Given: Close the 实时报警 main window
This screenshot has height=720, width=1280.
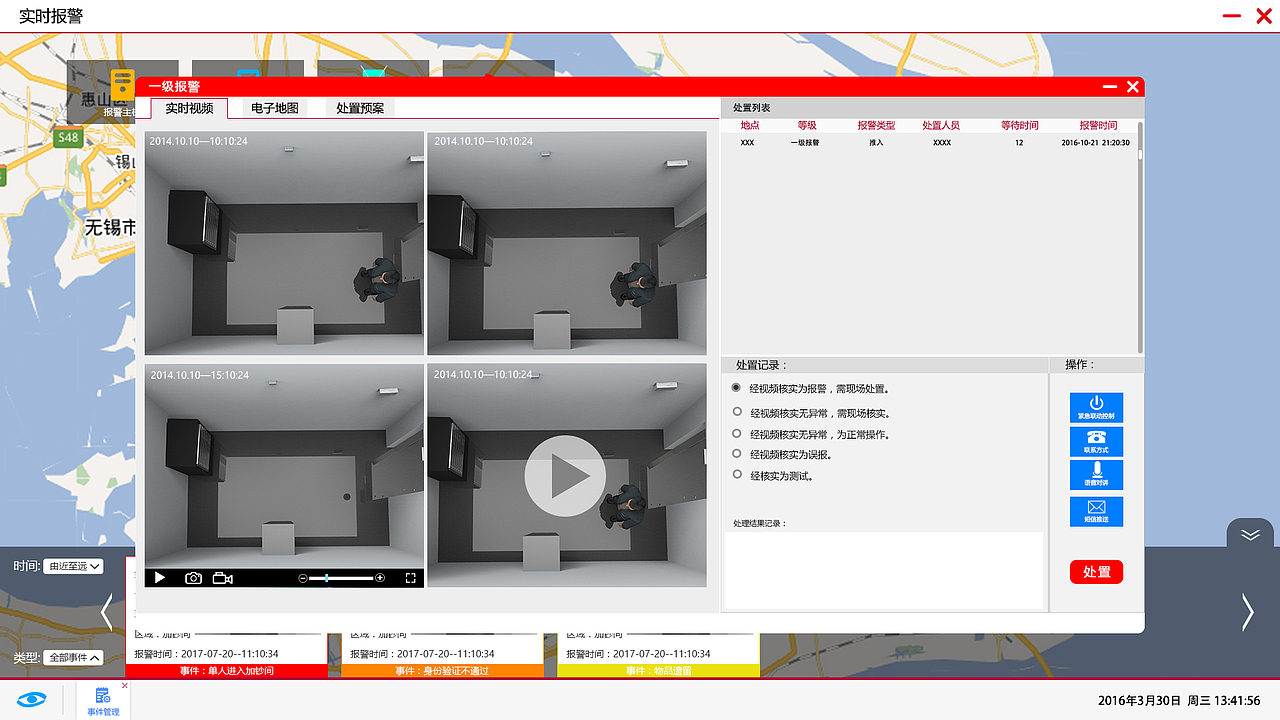Looking at the screenshot, I should (1264, 16).
